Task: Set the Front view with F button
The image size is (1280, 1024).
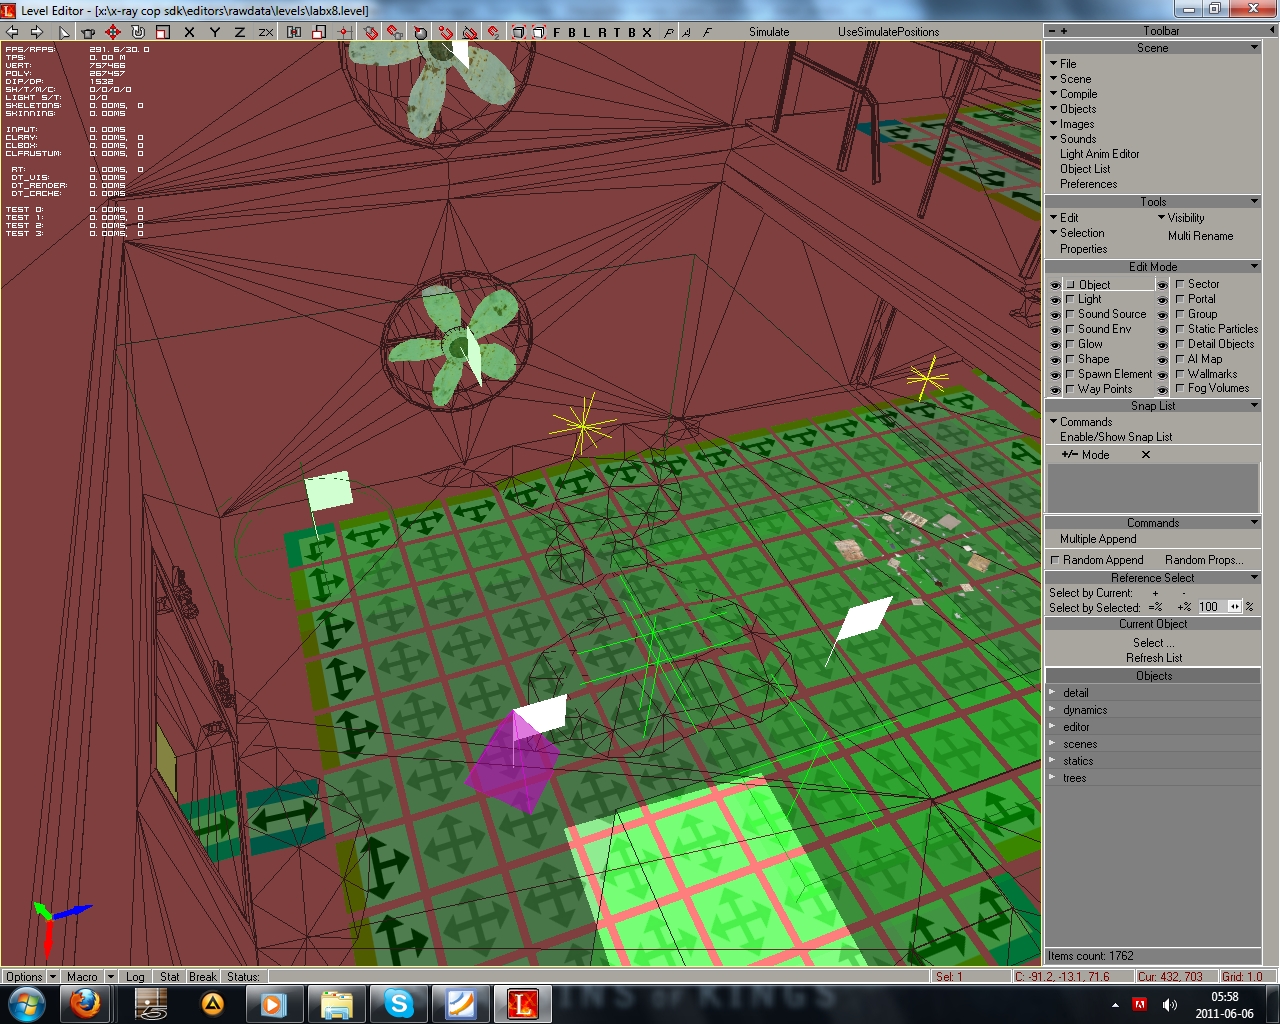Action: tap(557, 32)
